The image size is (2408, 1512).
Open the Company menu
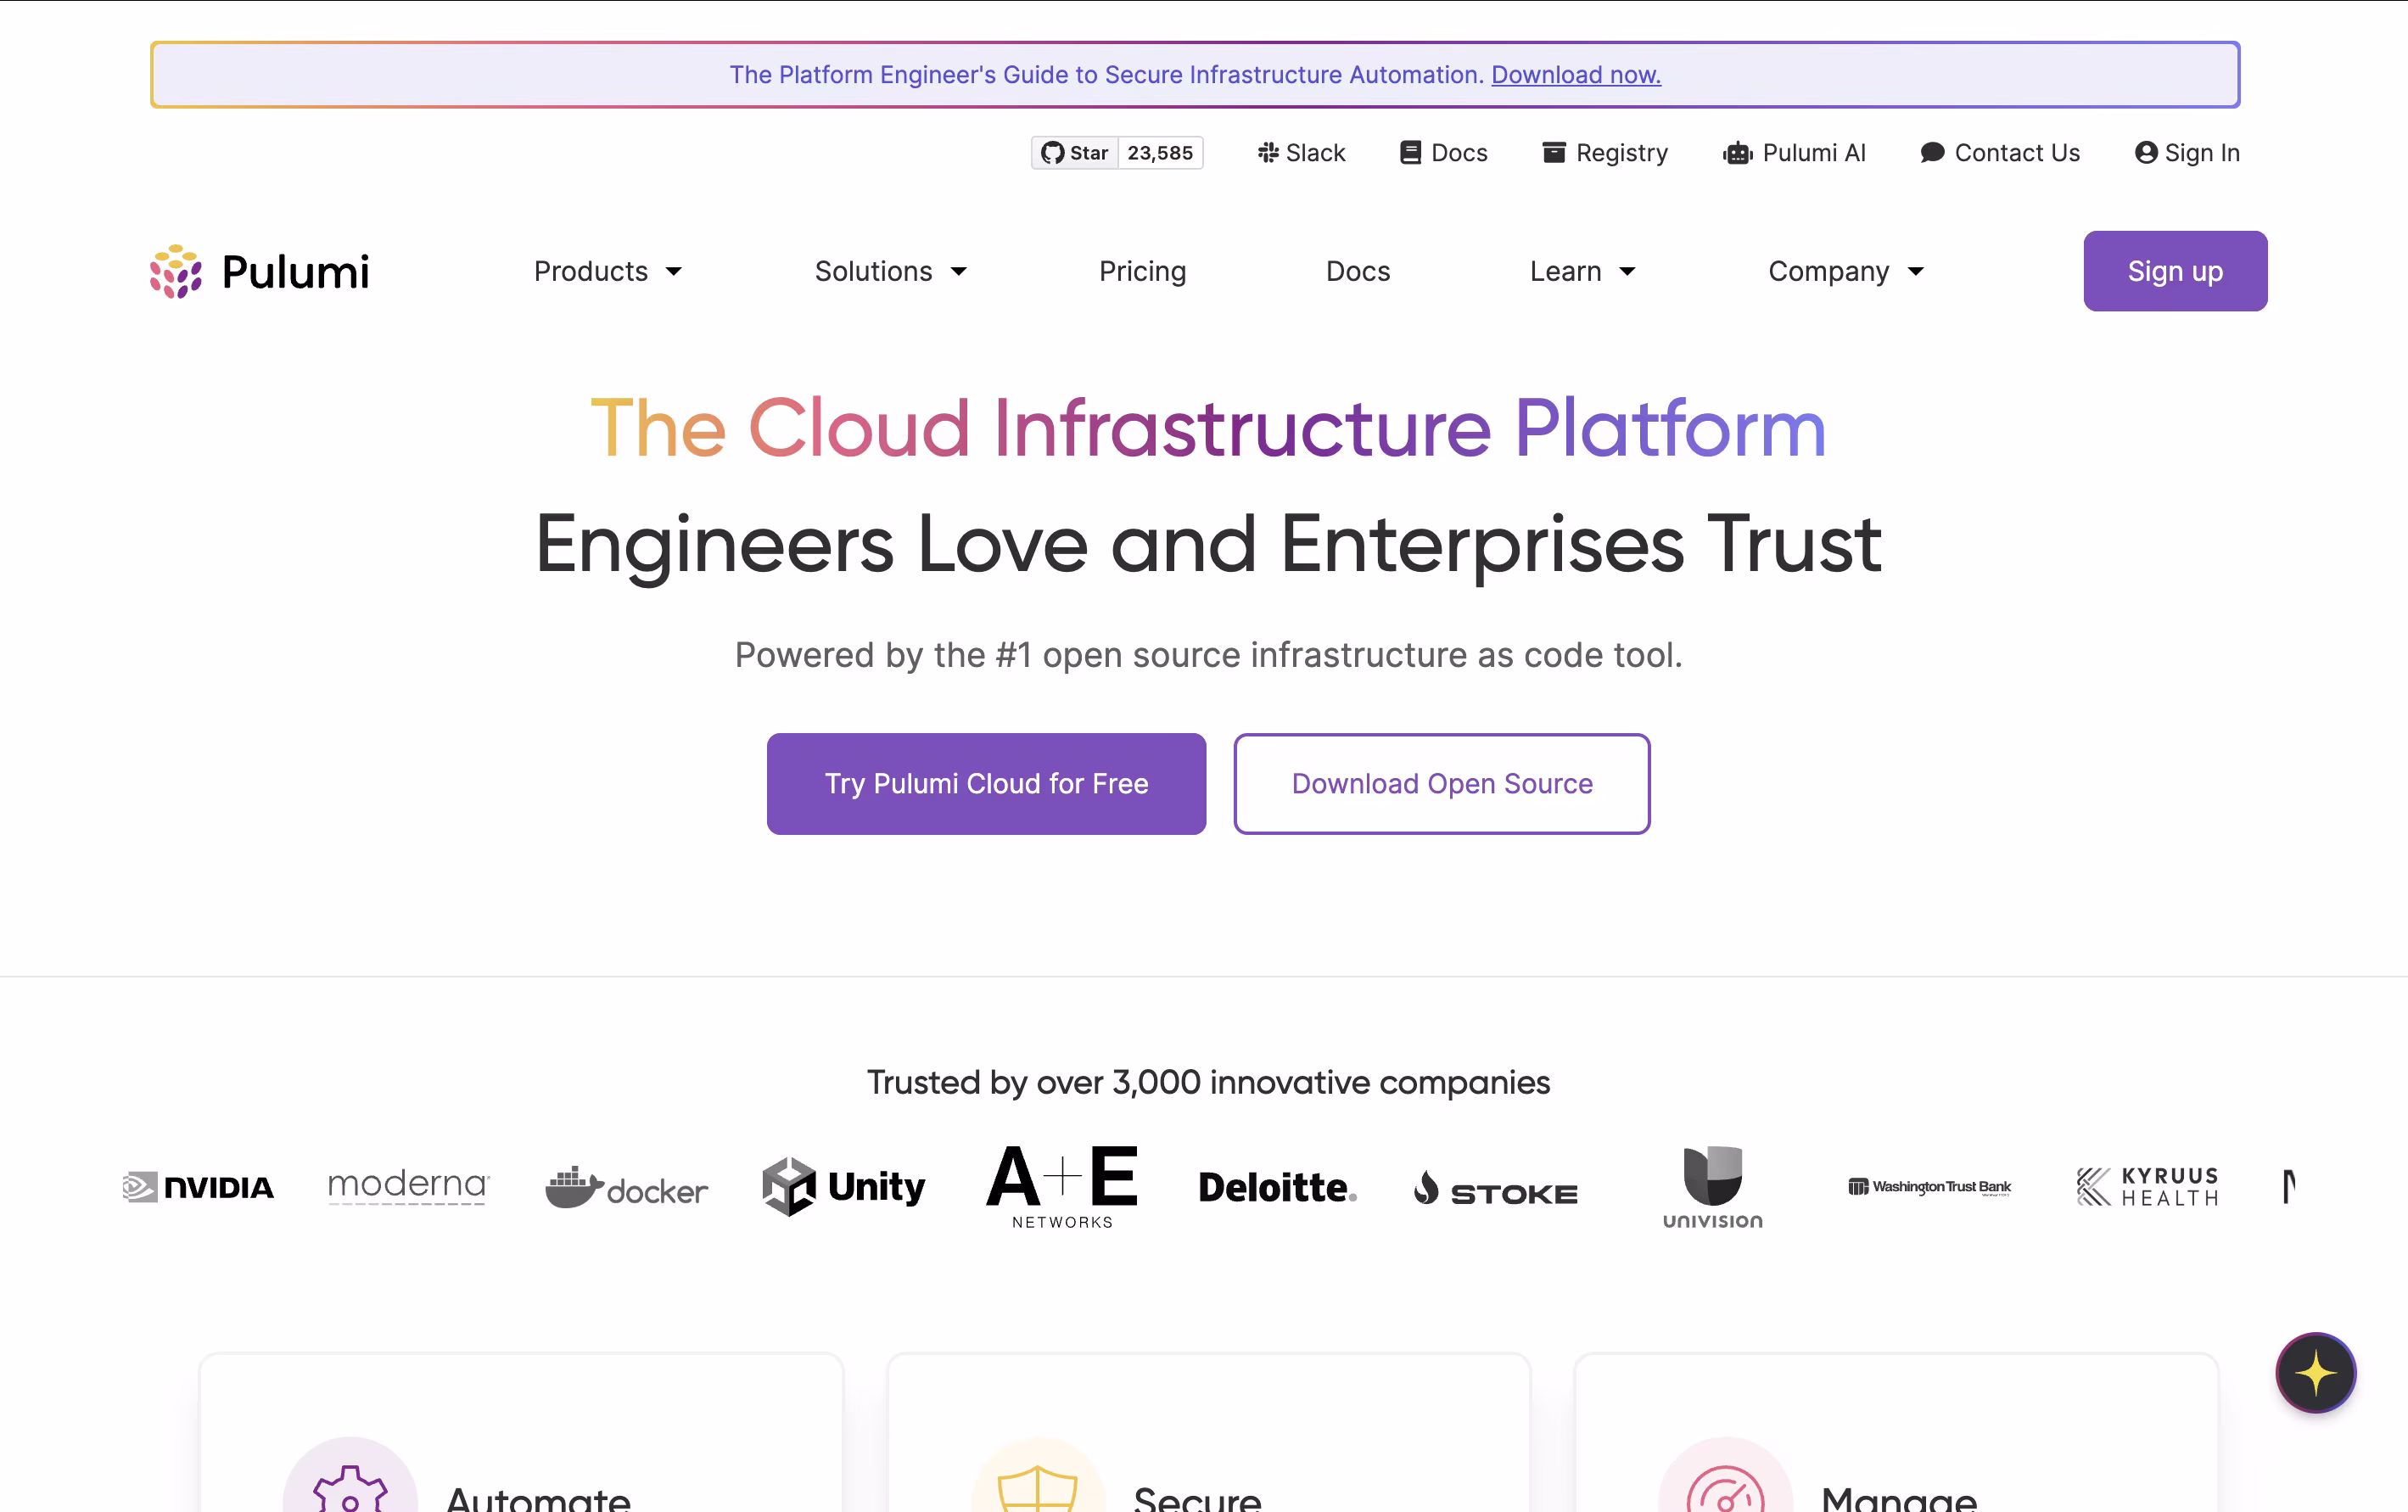pos(1846,271)
